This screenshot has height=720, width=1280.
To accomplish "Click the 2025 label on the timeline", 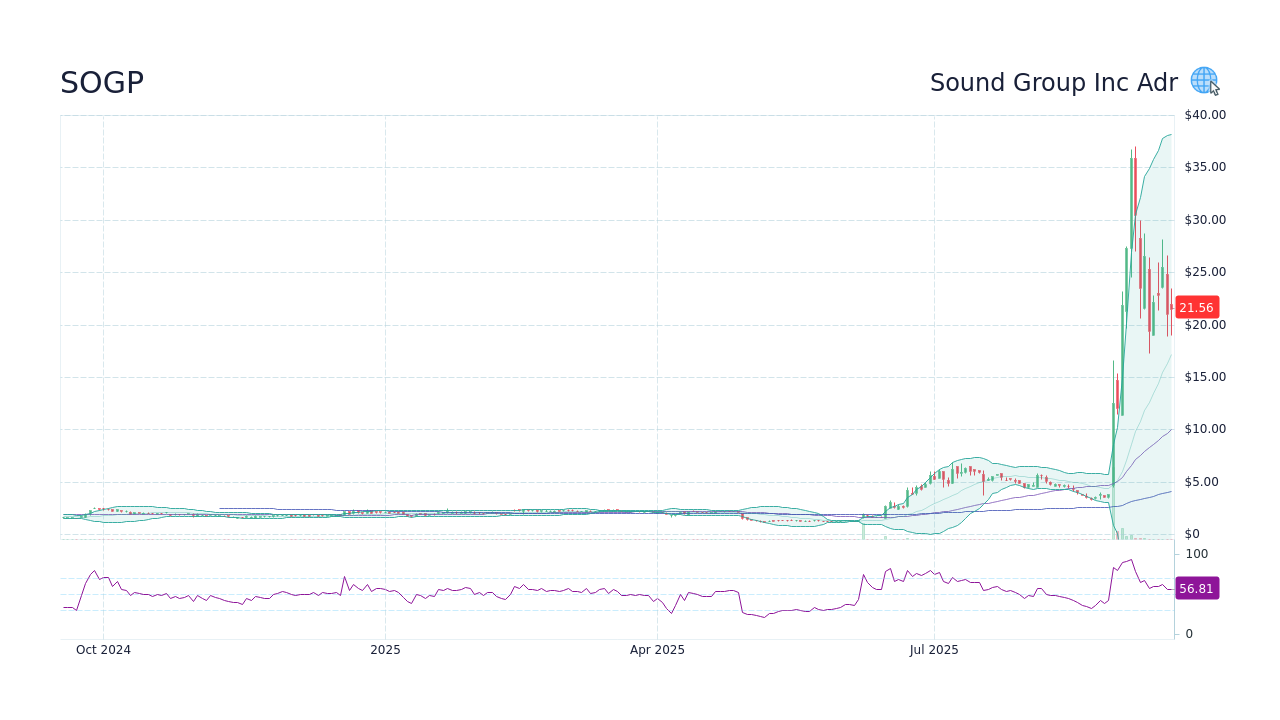I will pos(385,650).
